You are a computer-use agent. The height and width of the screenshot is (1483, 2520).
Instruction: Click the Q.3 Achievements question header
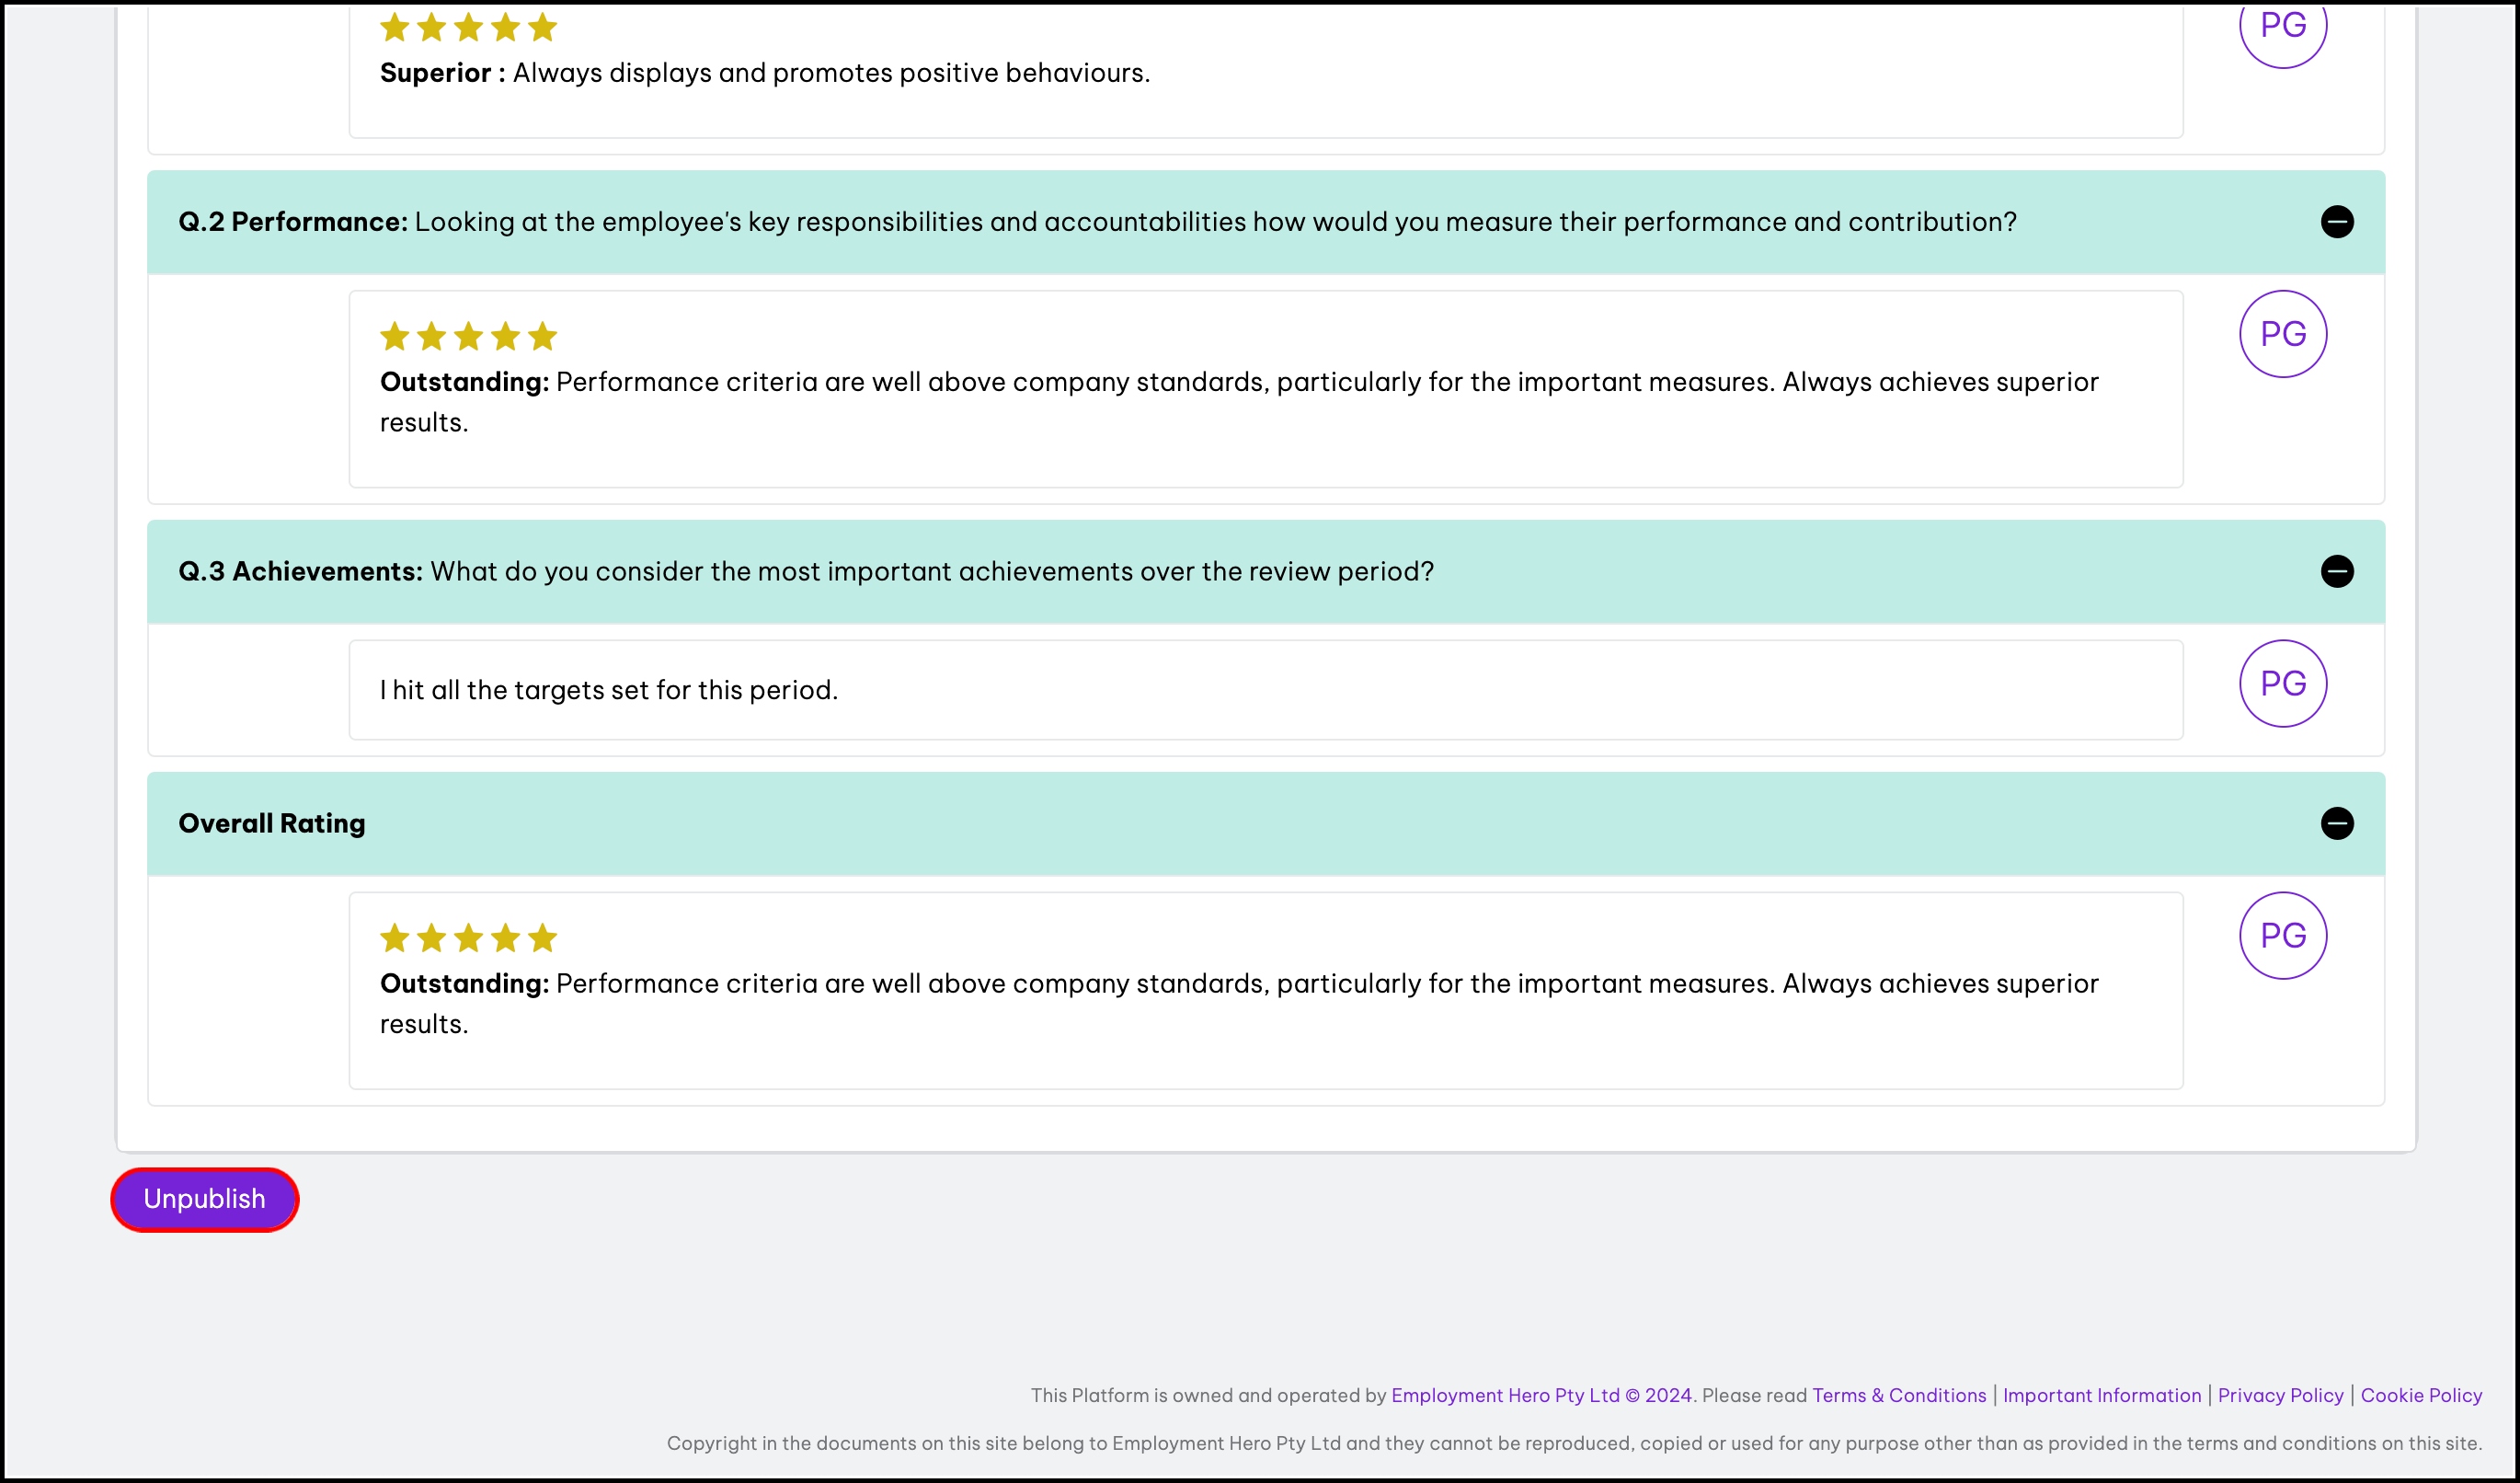(805, 571)
